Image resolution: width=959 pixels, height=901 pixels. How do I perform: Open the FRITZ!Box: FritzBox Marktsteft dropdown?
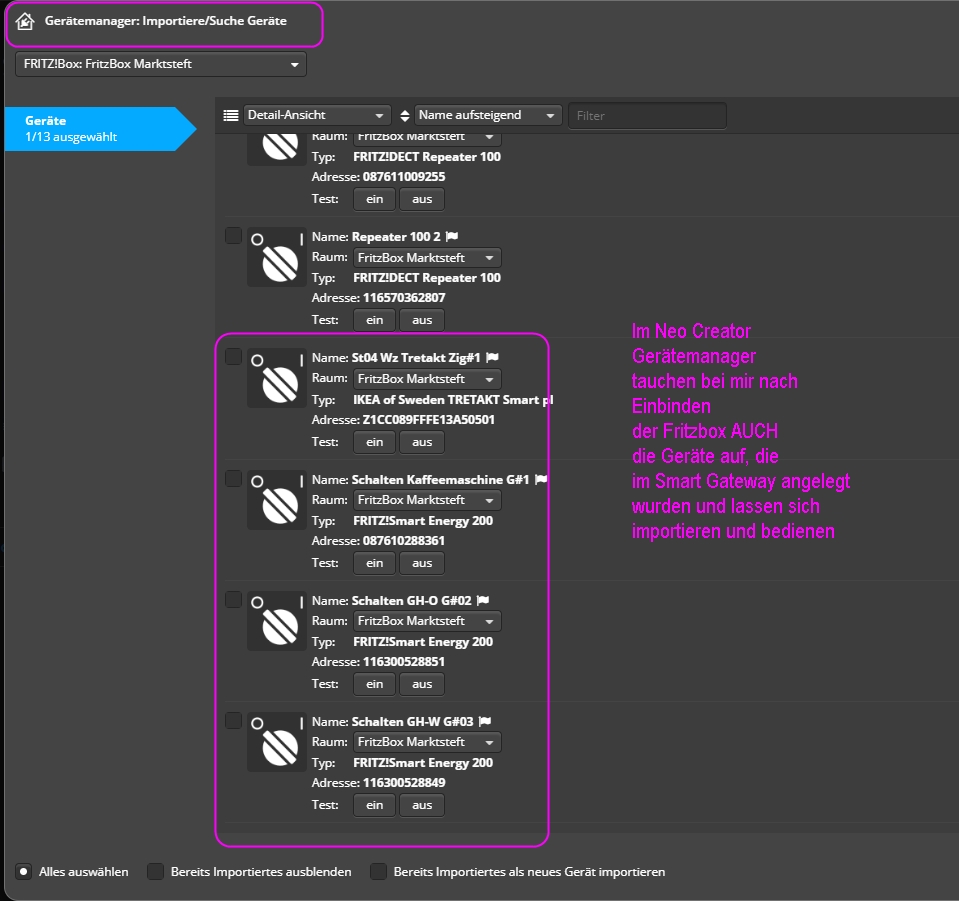pyautogui.click(x=161, y=64)
